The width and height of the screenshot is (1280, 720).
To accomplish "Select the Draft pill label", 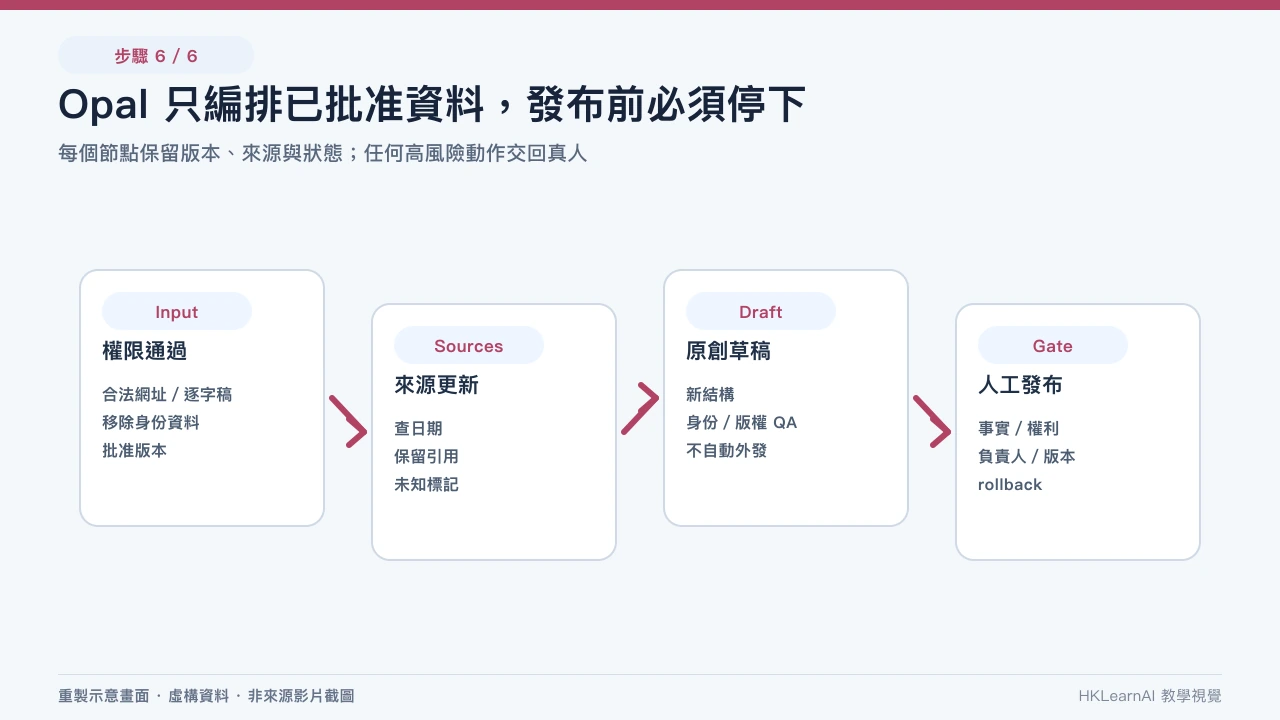I will (x=761, y=312).
